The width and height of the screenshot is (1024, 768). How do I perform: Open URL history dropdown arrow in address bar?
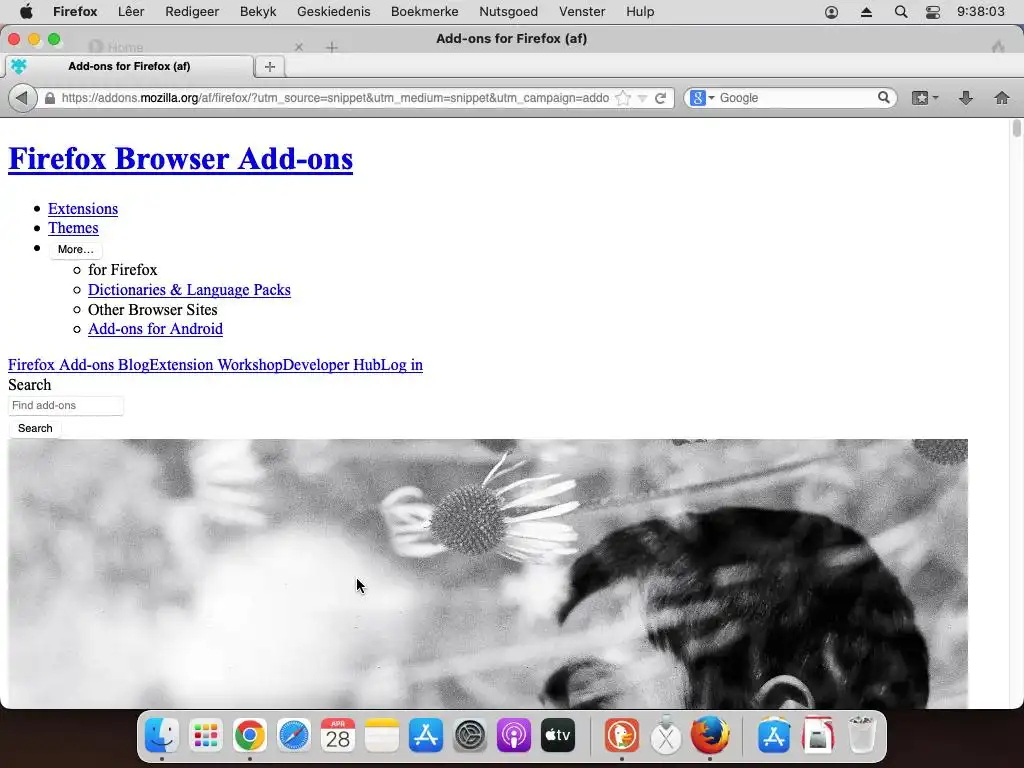(642, 98)
